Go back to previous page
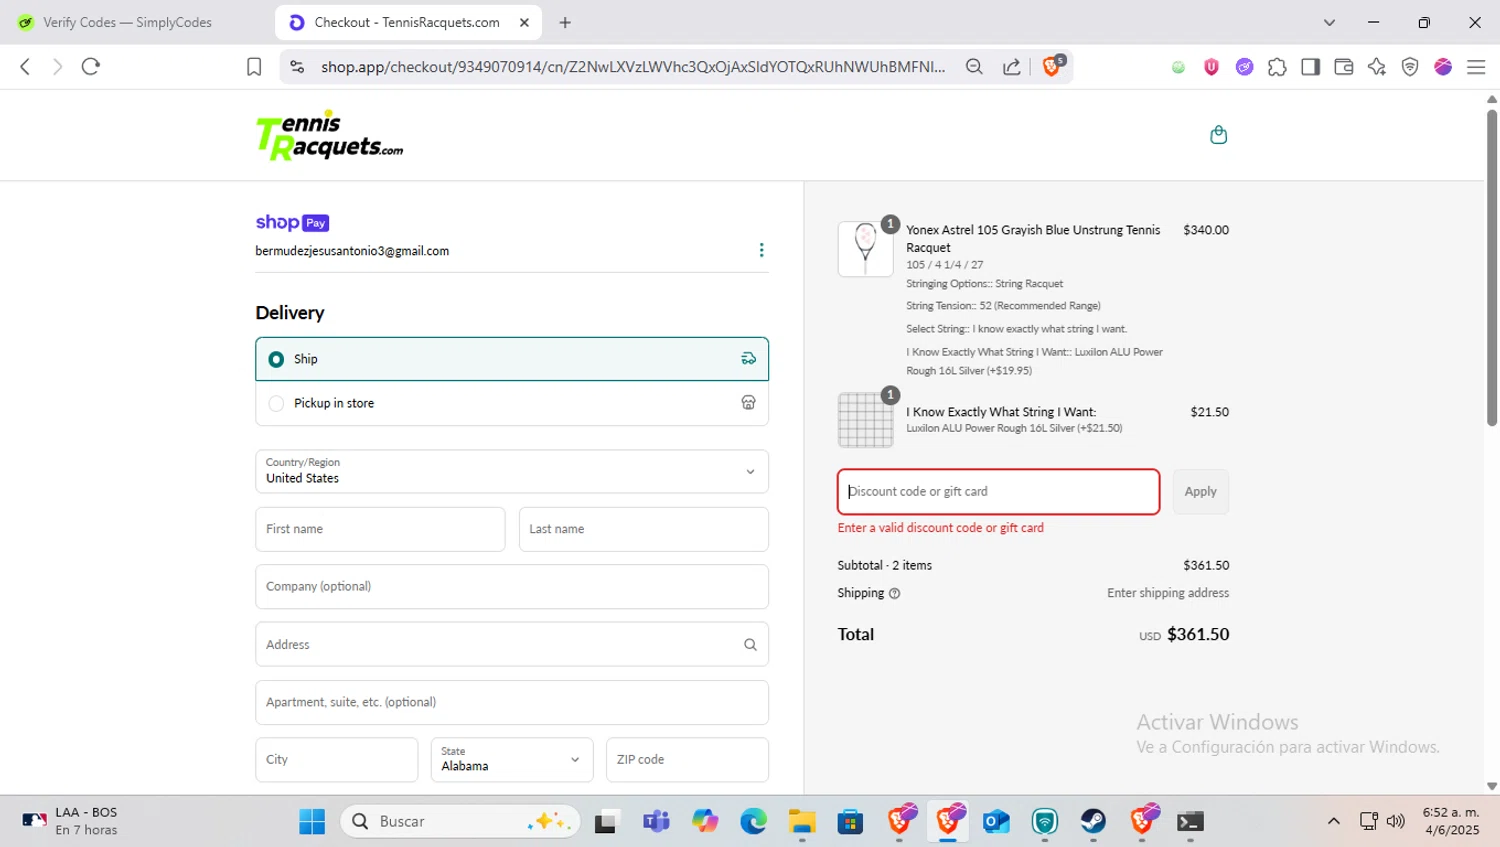 25,67
